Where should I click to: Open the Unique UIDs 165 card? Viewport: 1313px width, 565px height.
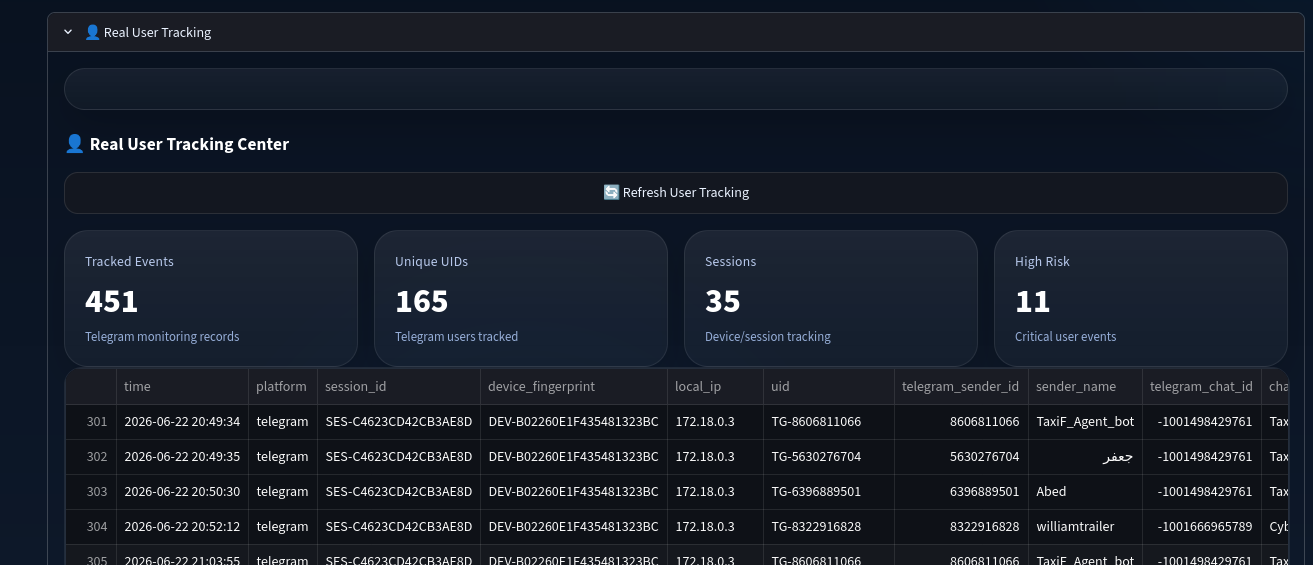(x=521, y=298)
